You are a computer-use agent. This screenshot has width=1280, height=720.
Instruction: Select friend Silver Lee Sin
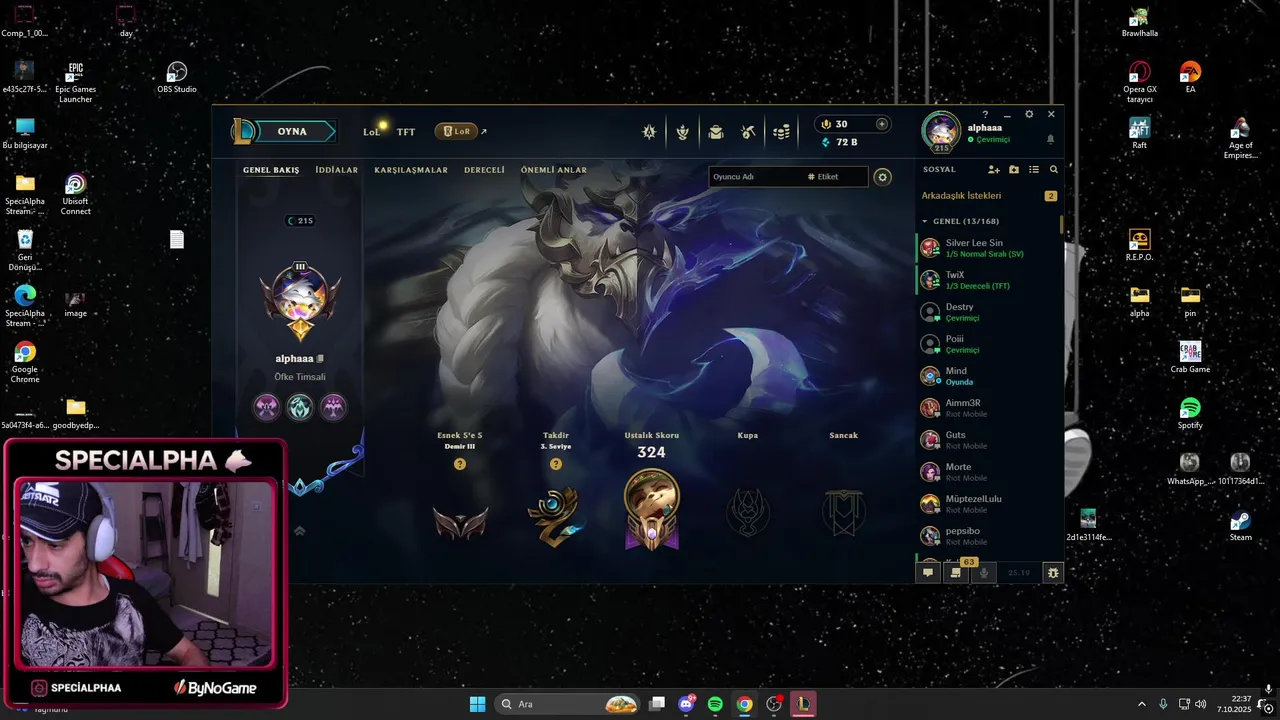pos(989,248)
